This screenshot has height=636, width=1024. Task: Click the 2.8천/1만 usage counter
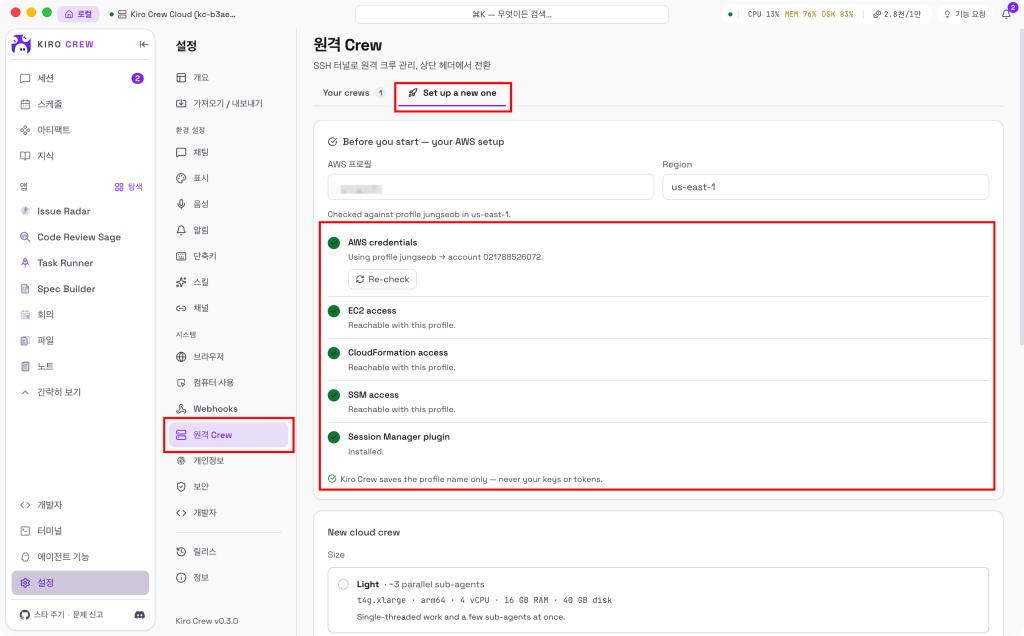[x=897, y=14]
